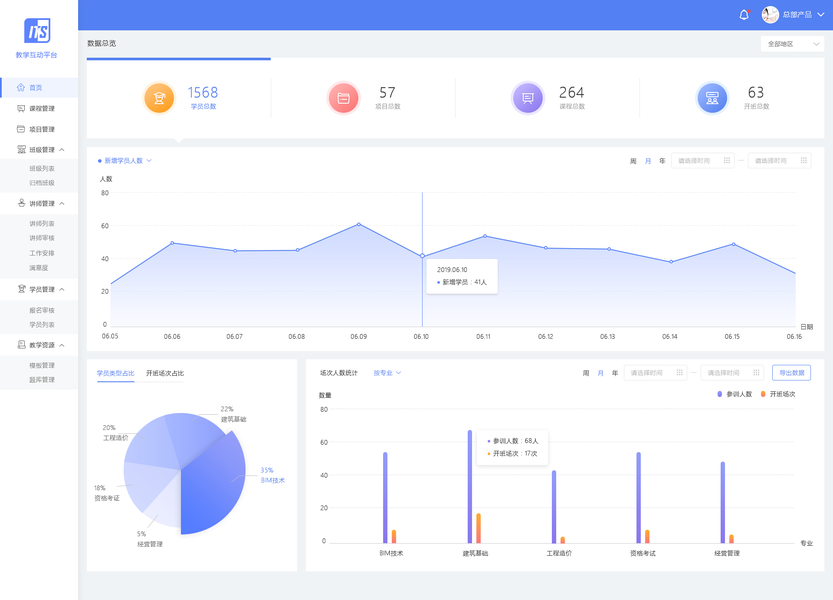This screenshot has height=600, width=833.
Task: Click the orange 学员总数 circle icon
Action: click(x=159, y=98)
